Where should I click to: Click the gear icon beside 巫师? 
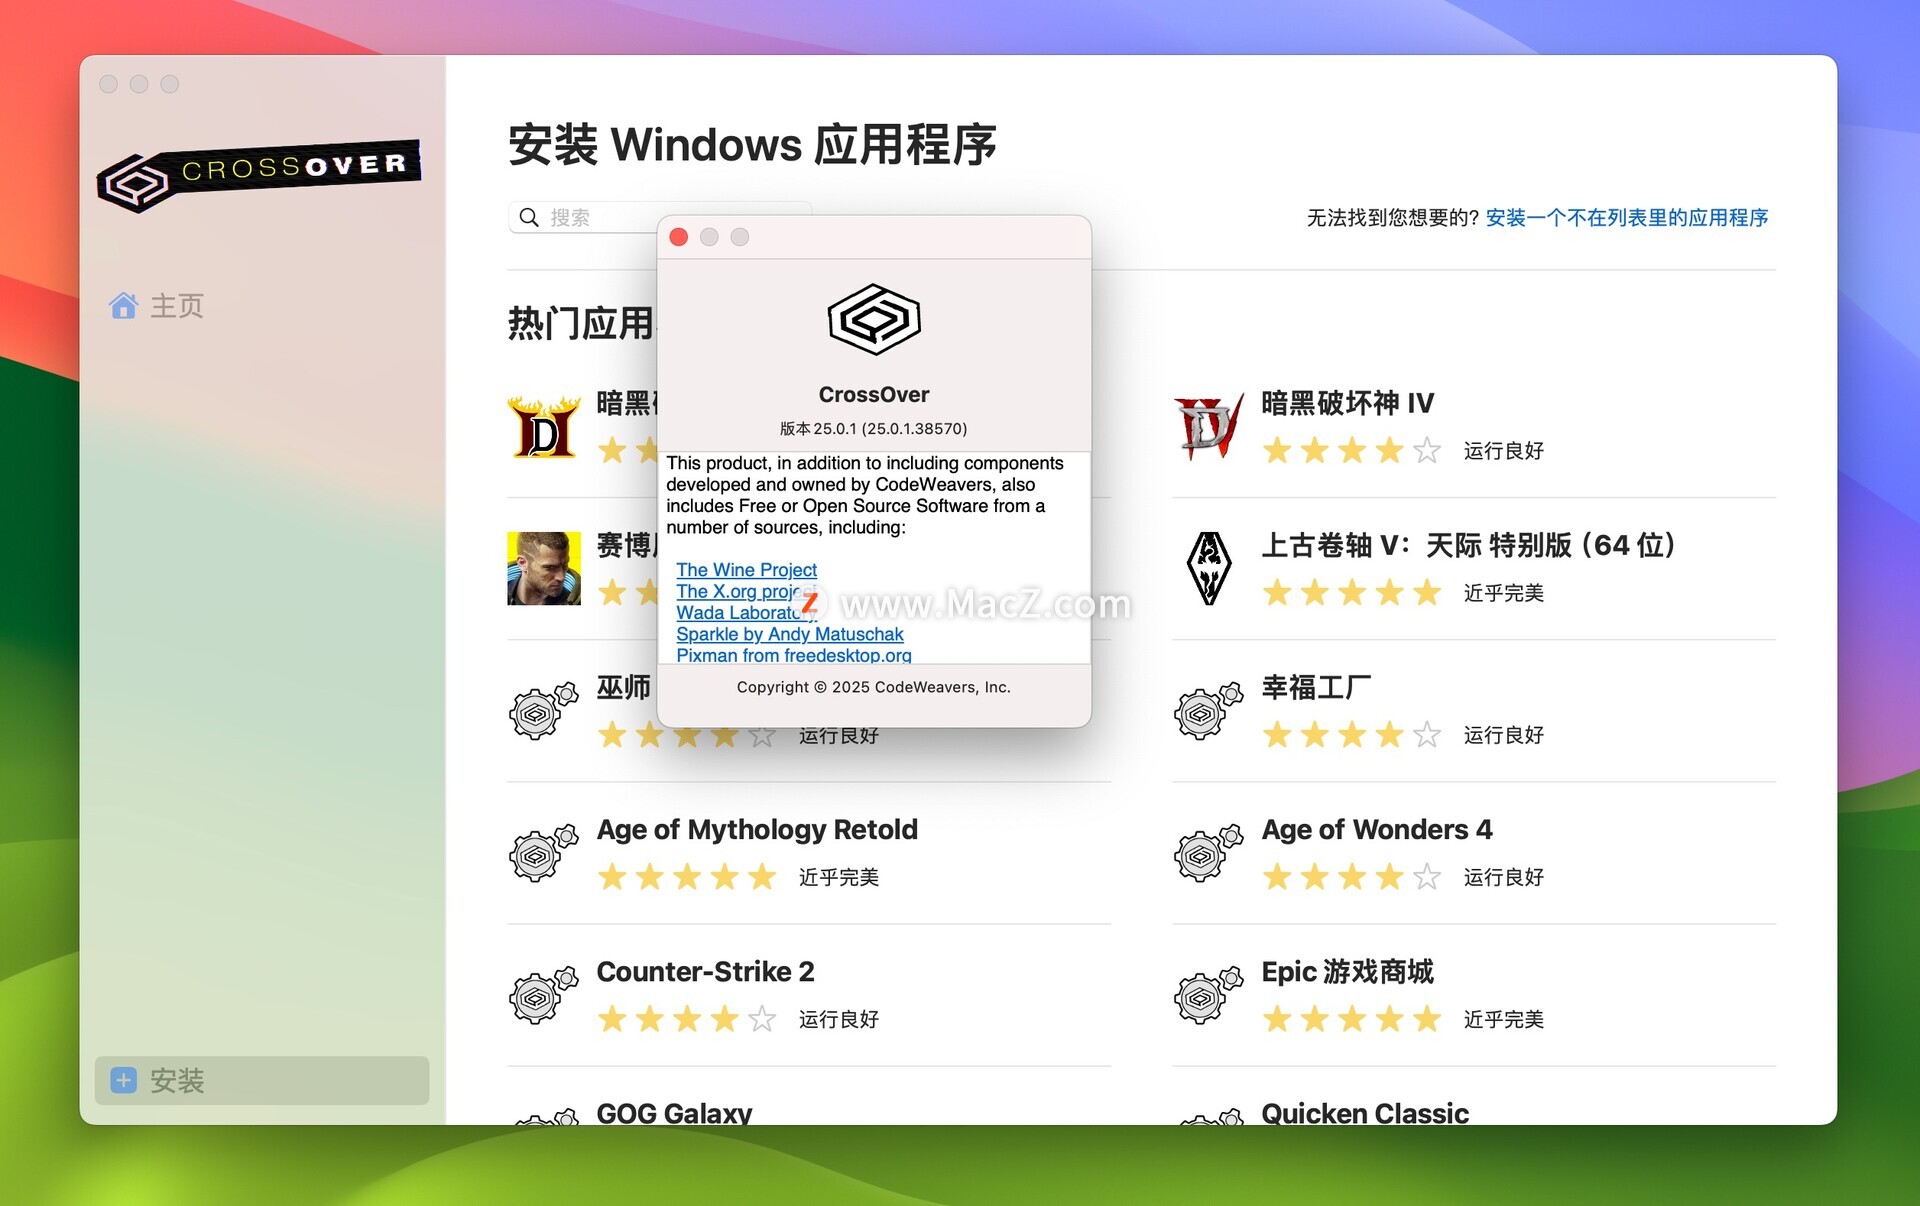[544, 711]
